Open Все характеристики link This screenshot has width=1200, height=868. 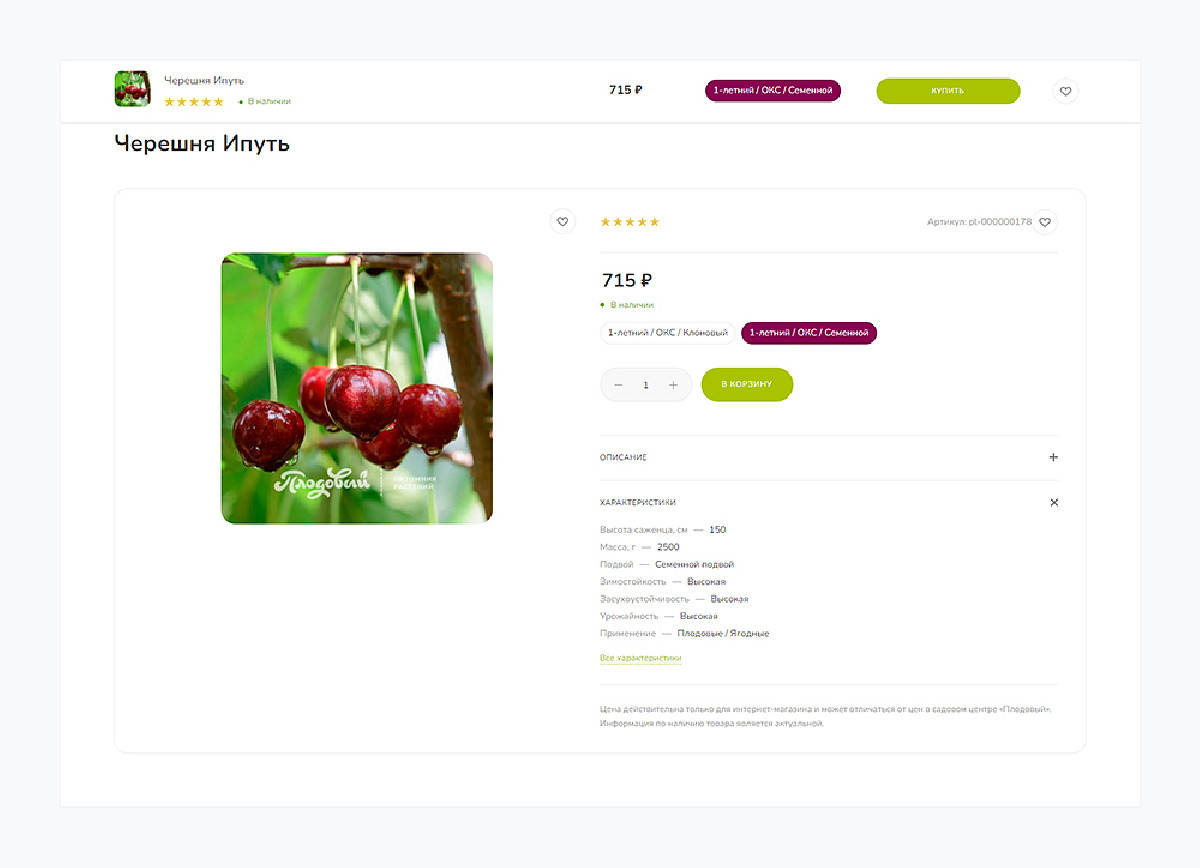(x=640, y=658)
